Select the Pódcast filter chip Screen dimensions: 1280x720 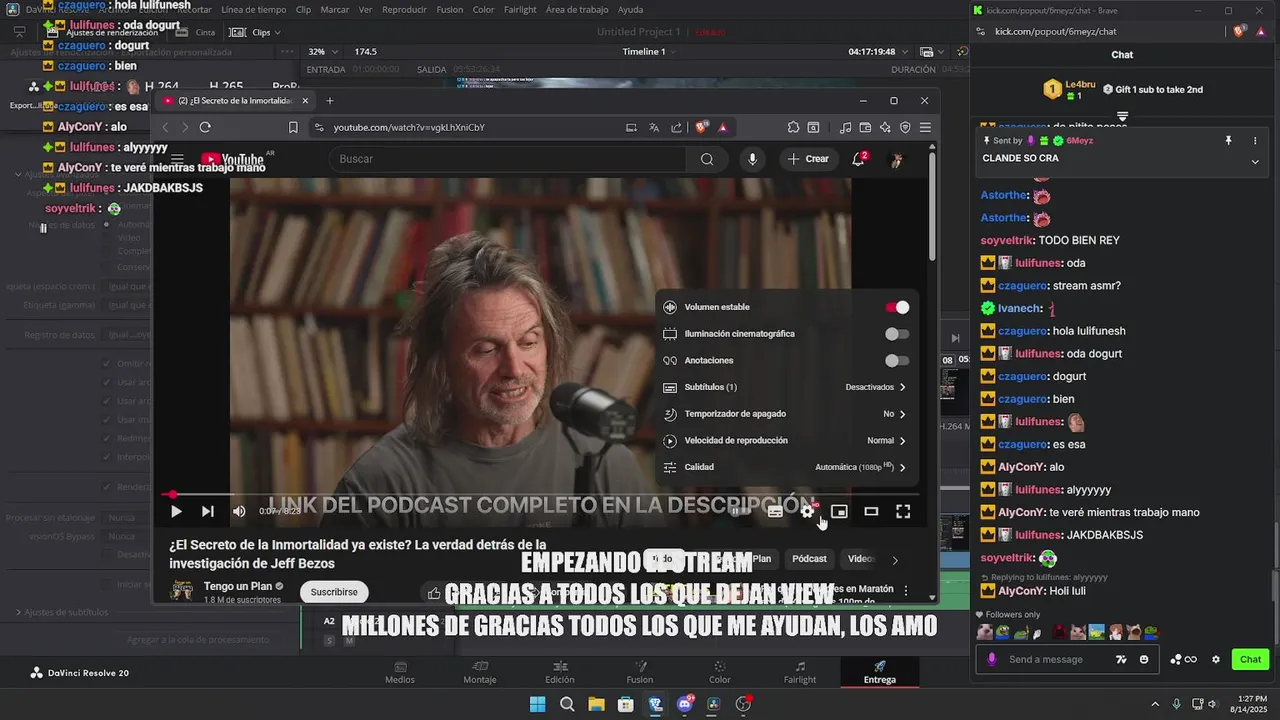[809, 559]
